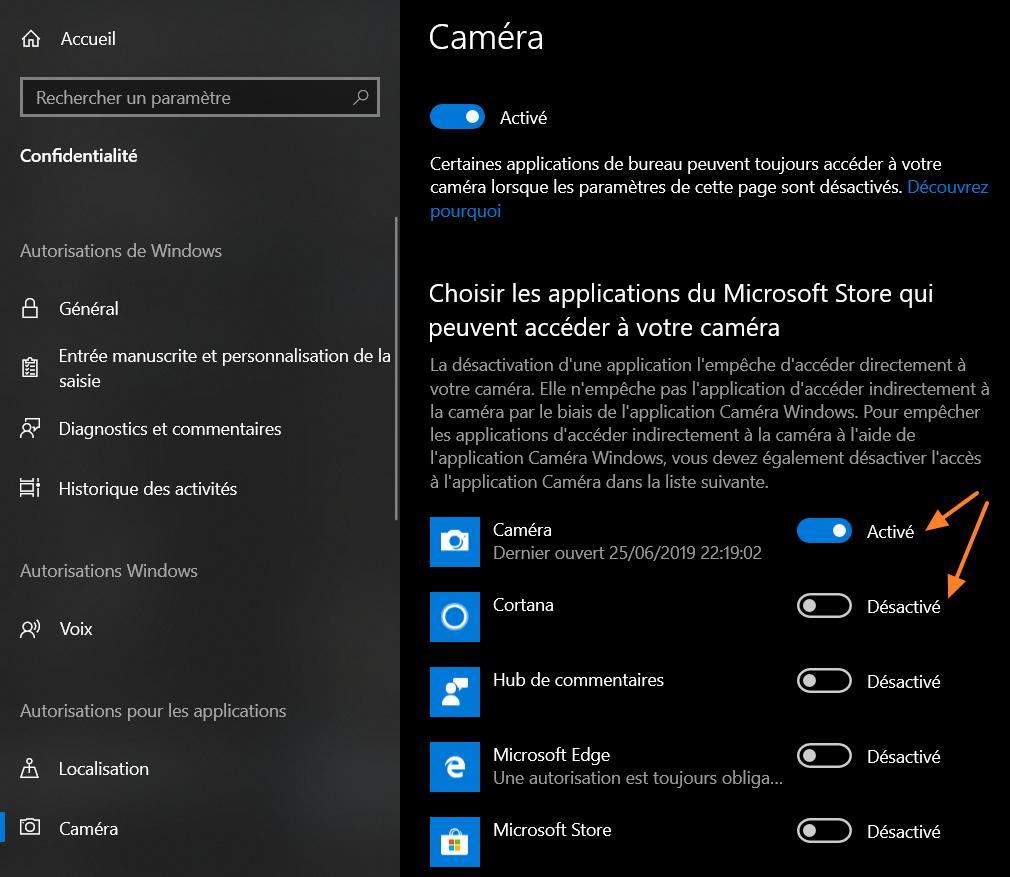1010x877 pixels.
Task: Click the Général padlock icon
Action: coord(31,309)
